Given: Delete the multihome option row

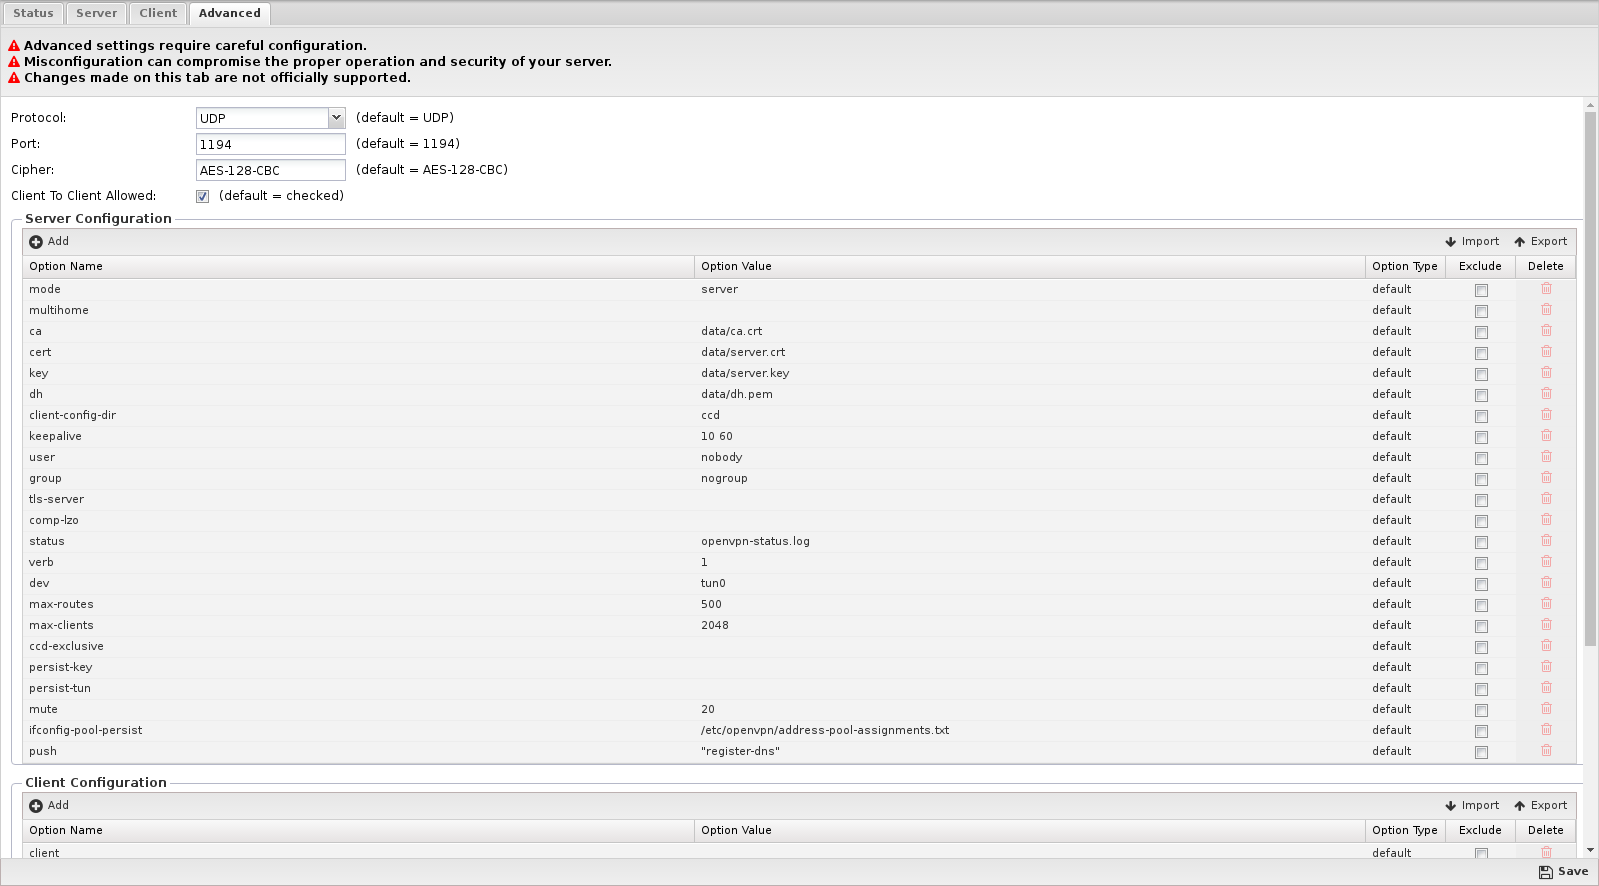Looking at the screenshot, I should click(x=1546, y=310).
